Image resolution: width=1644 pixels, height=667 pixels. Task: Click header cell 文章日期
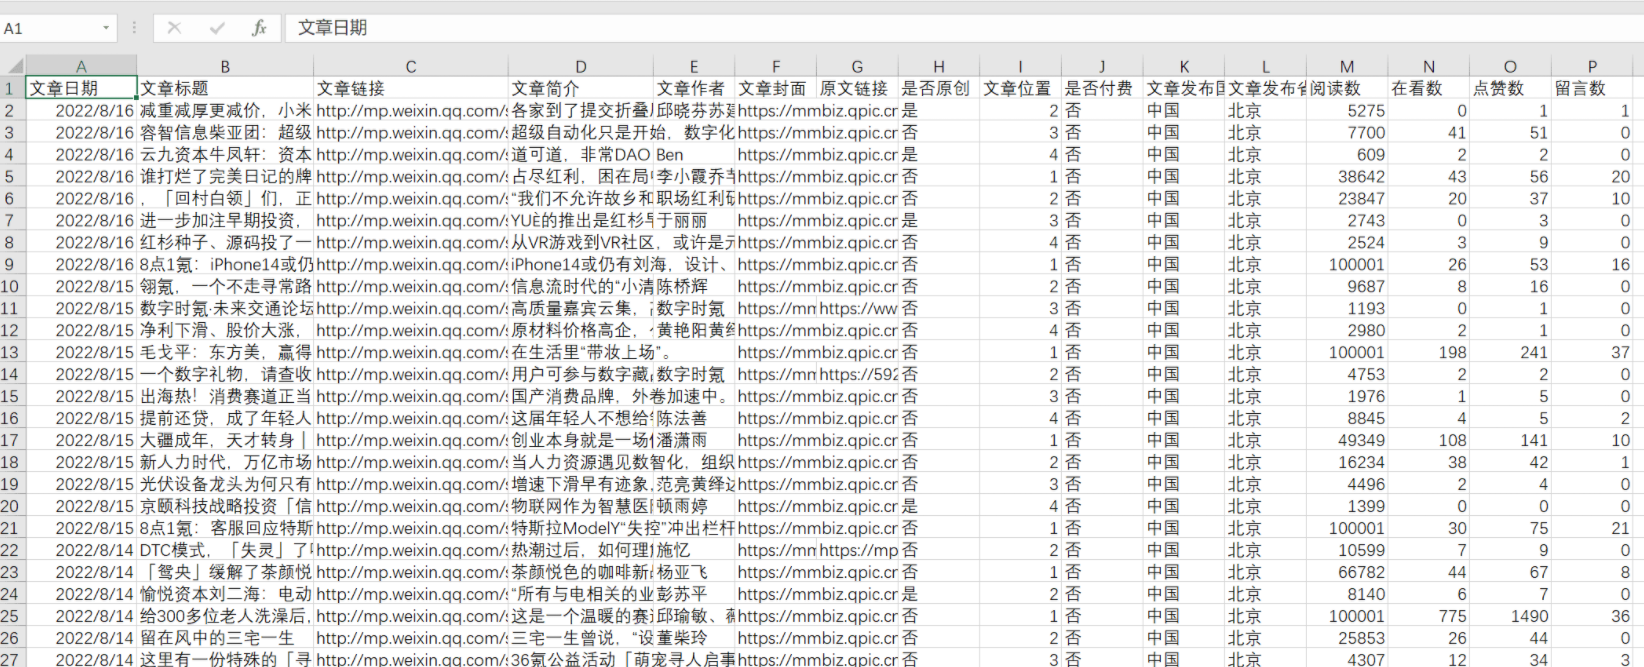click(x=81, y=88)
